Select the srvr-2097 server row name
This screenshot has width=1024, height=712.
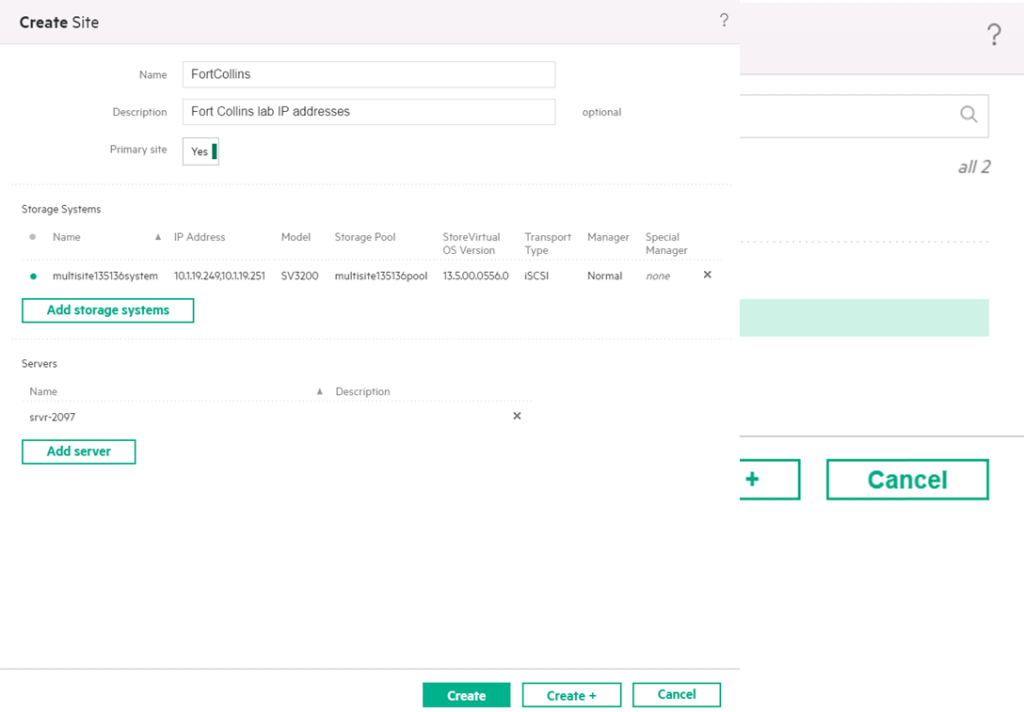click(52, 417)
